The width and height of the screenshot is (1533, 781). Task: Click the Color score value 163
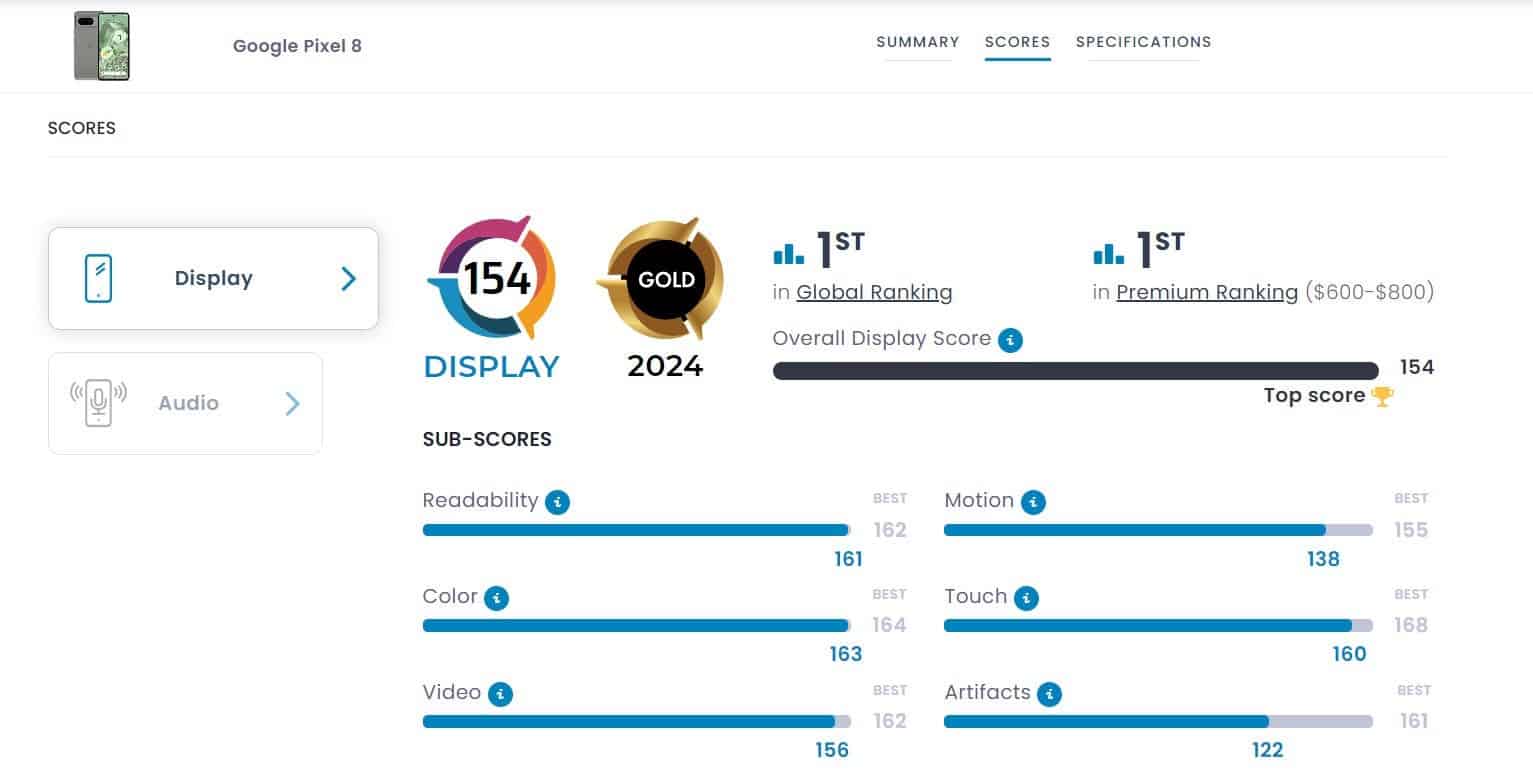[x=846, y=654]
